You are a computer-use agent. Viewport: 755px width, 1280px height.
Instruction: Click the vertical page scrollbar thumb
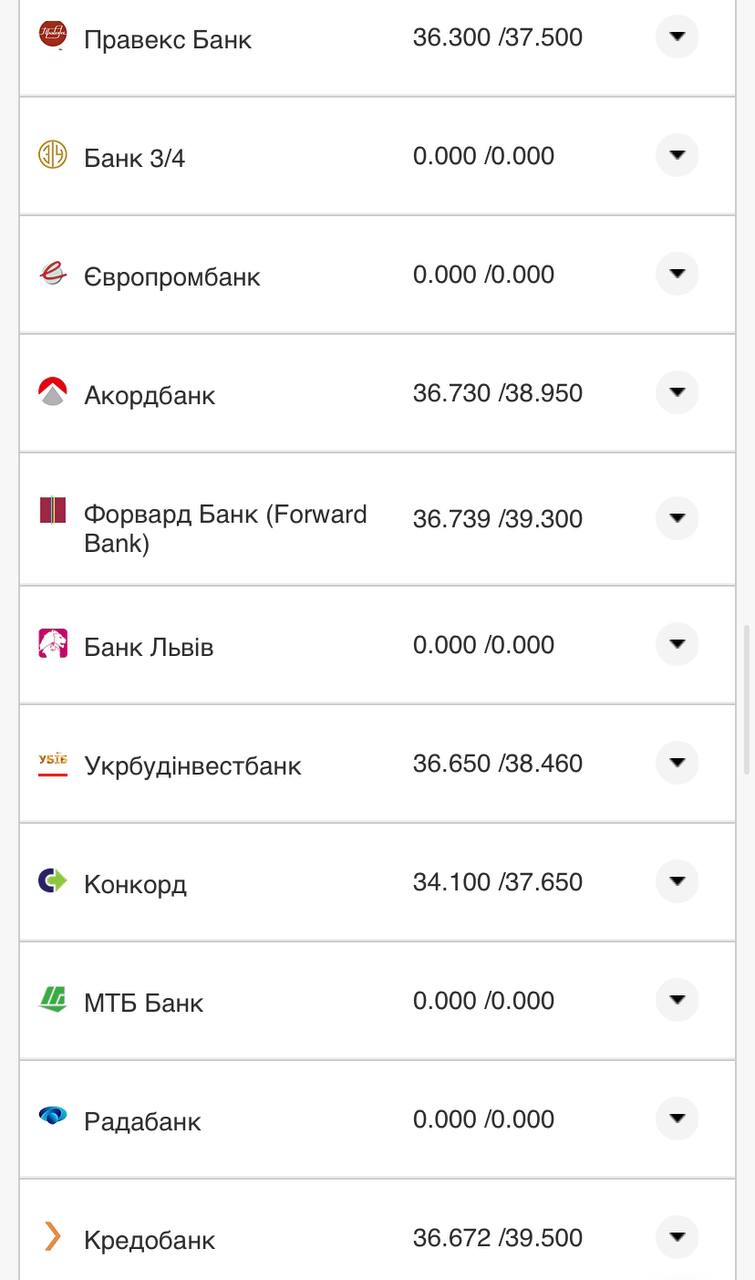747,699
